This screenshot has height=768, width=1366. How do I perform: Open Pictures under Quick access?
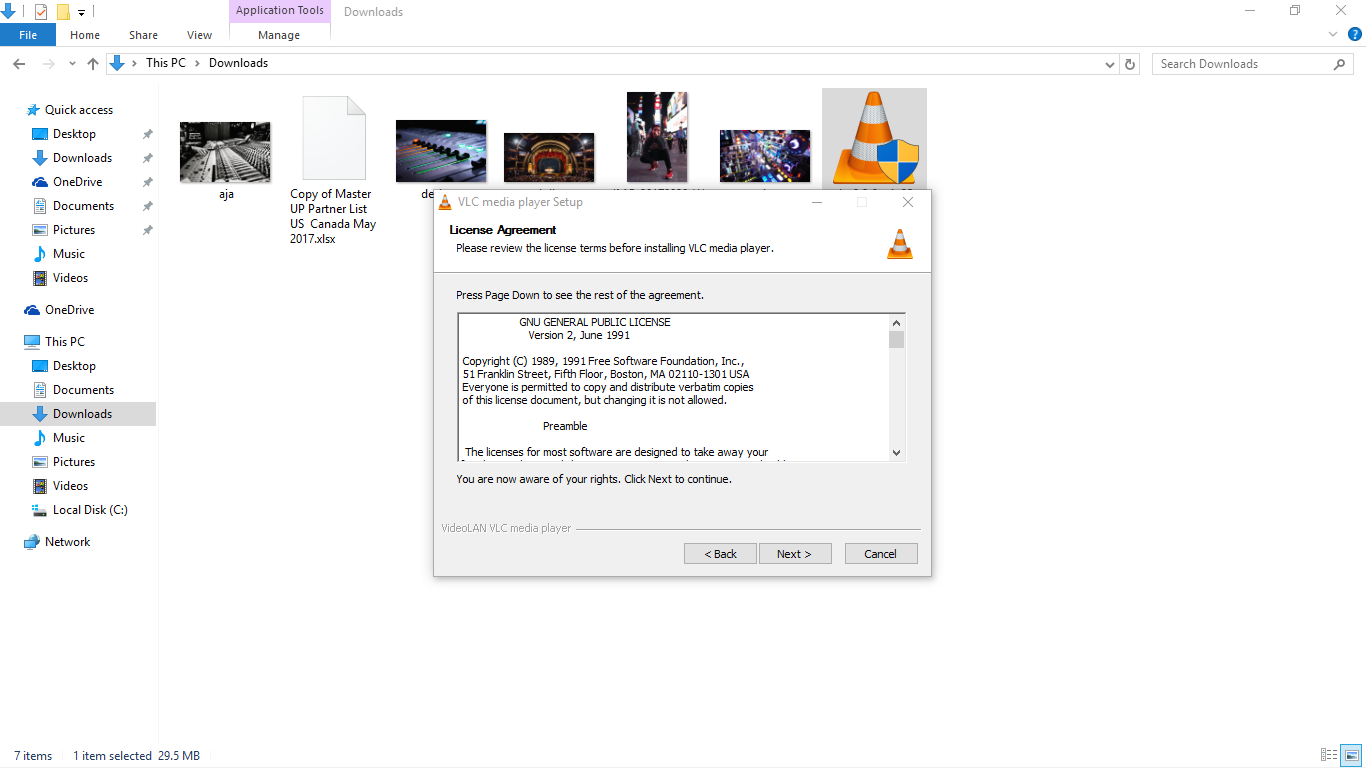(74, 230)
